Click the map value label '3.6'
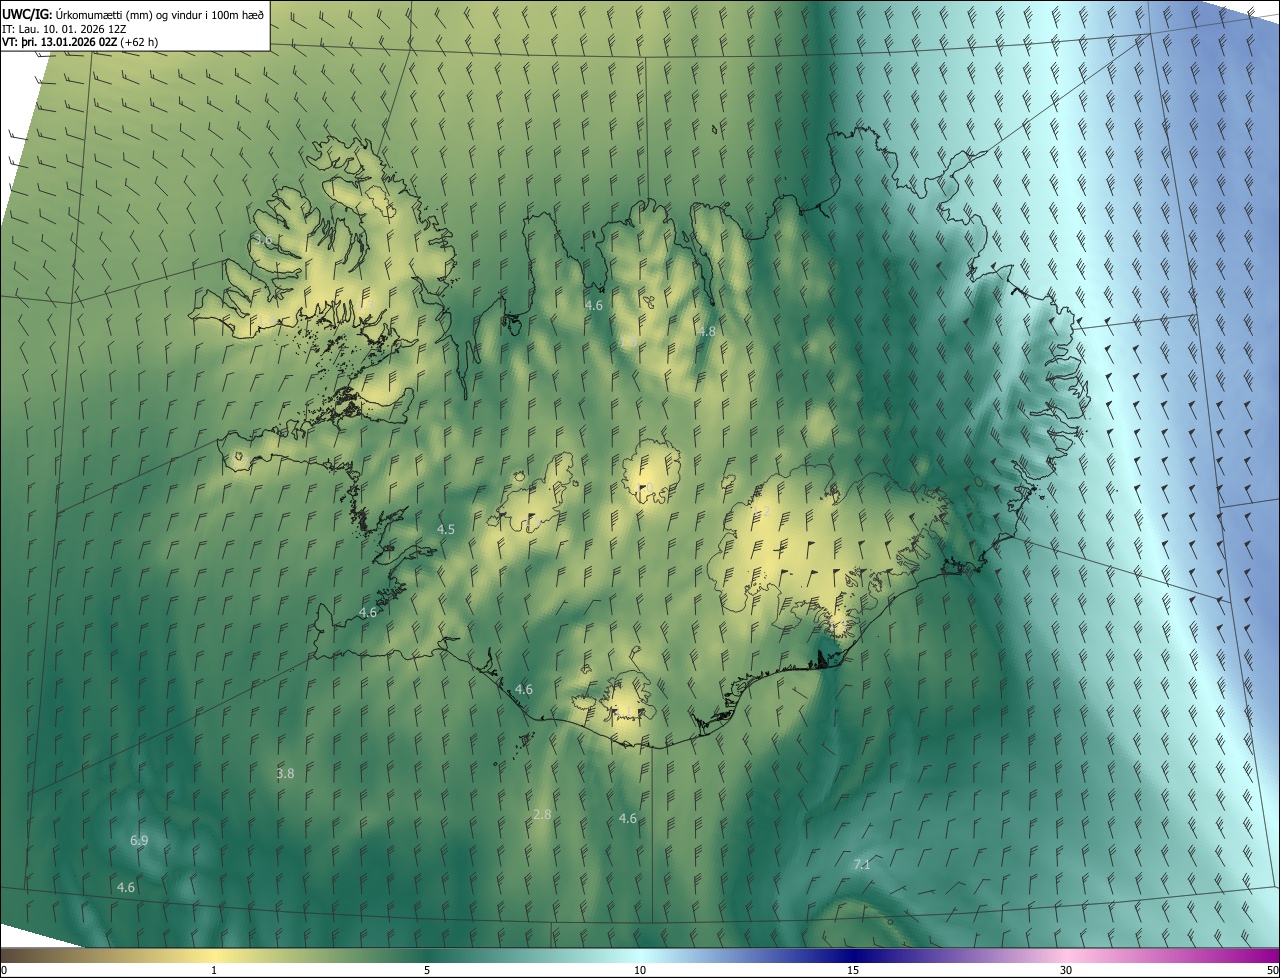Image resolution: width=1280 pixels, height=978 pixels. [x=264, y=241]
